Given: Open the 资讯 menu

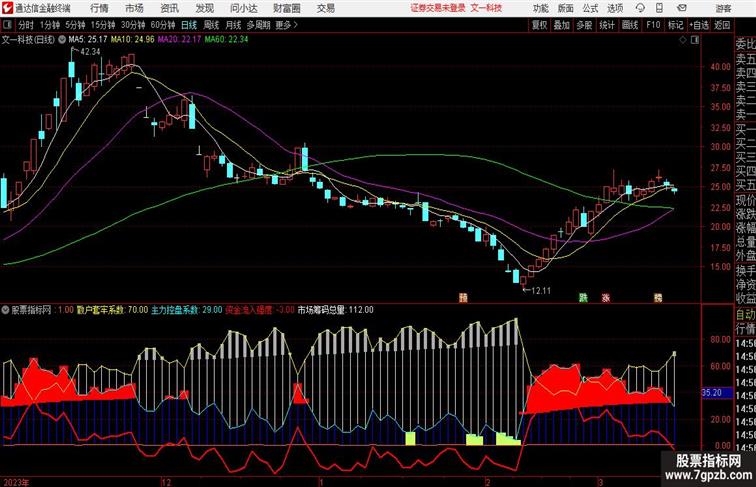Looking at the screenshot, I should 170,8.
